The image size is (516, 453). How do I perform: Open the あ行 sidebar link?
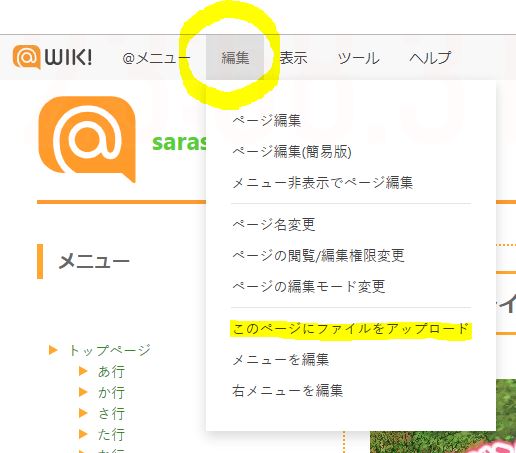coord(111,371)
